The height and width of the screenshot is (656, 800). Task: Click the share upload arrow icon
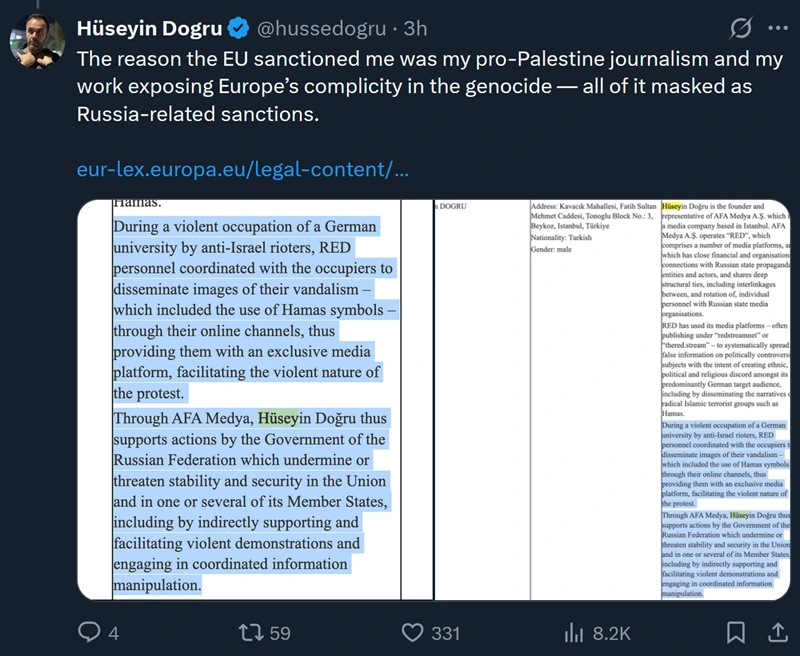point(776,632)
